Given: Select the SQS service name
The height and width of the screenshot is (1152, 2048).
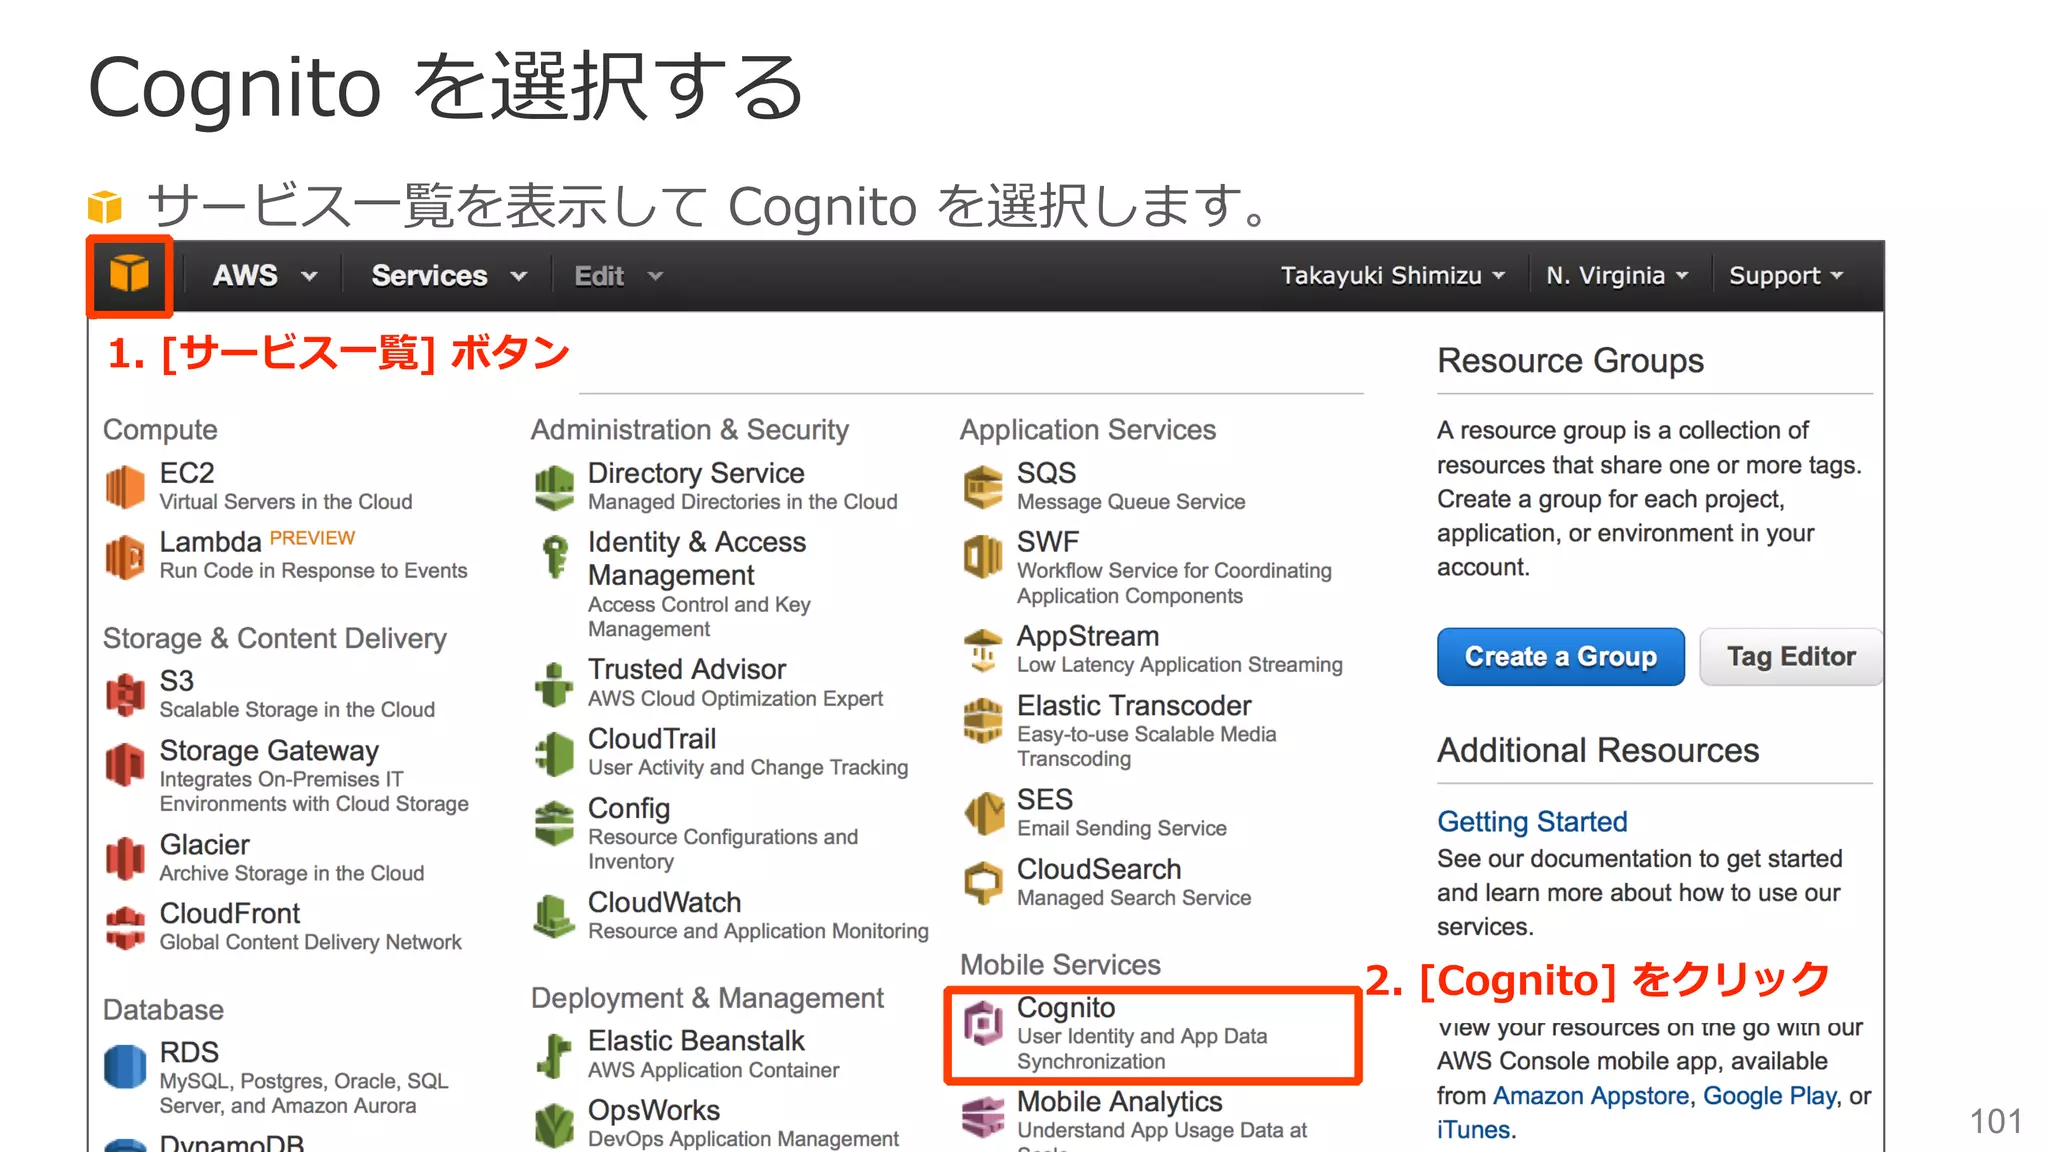Looking at the screenshot, I should [1046, 473].
